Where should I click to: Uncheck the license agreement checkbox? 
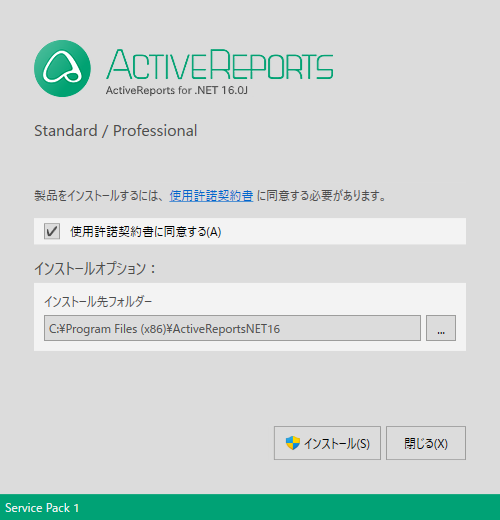click(x=52, y=231)
